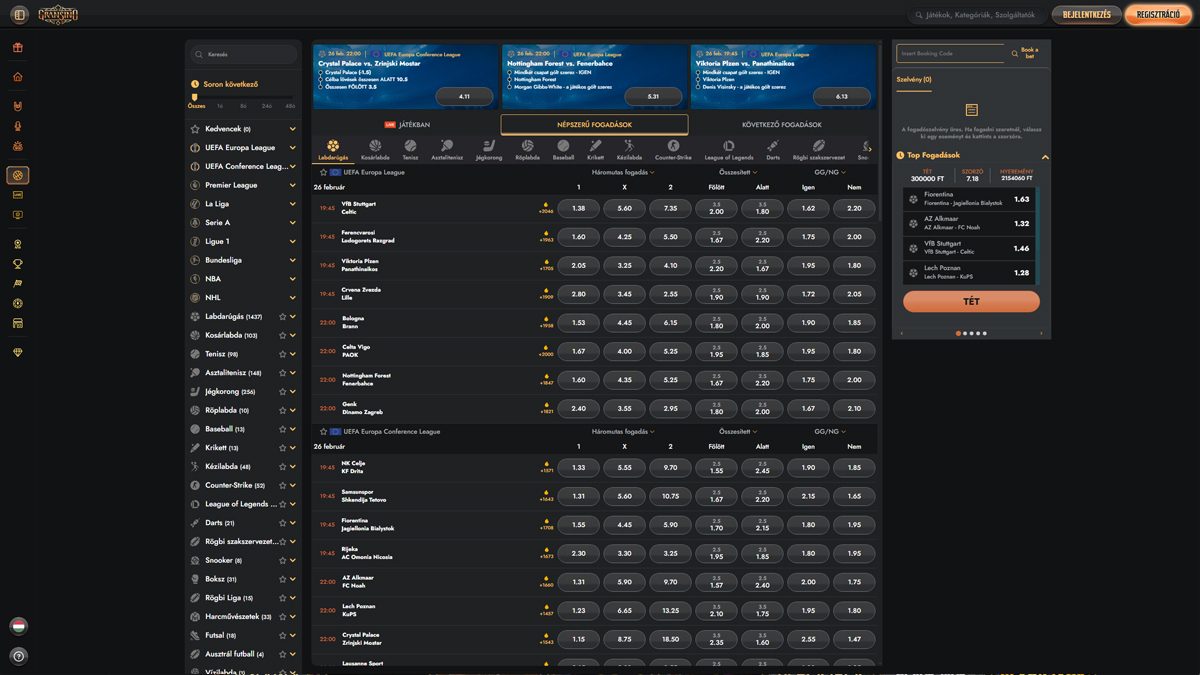Open the Háromutas fogadás dropdown
Screen dimensions: 1200x675
coord(623,172)
